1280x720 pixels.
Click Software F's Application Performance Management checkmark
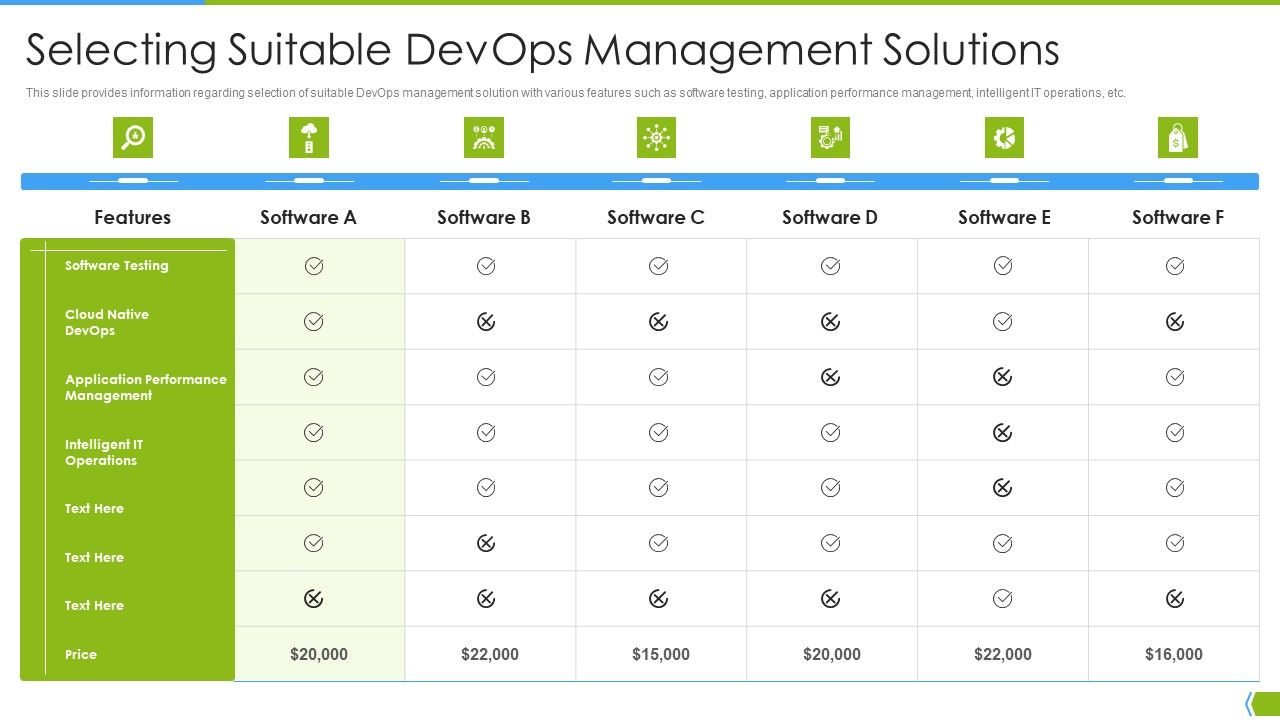pos(1175,377)
